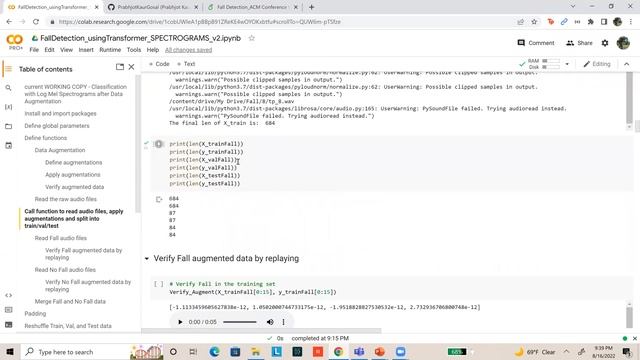Collapse Verify Fall augmented data section
640x360 pixels.
pos(147,258)
